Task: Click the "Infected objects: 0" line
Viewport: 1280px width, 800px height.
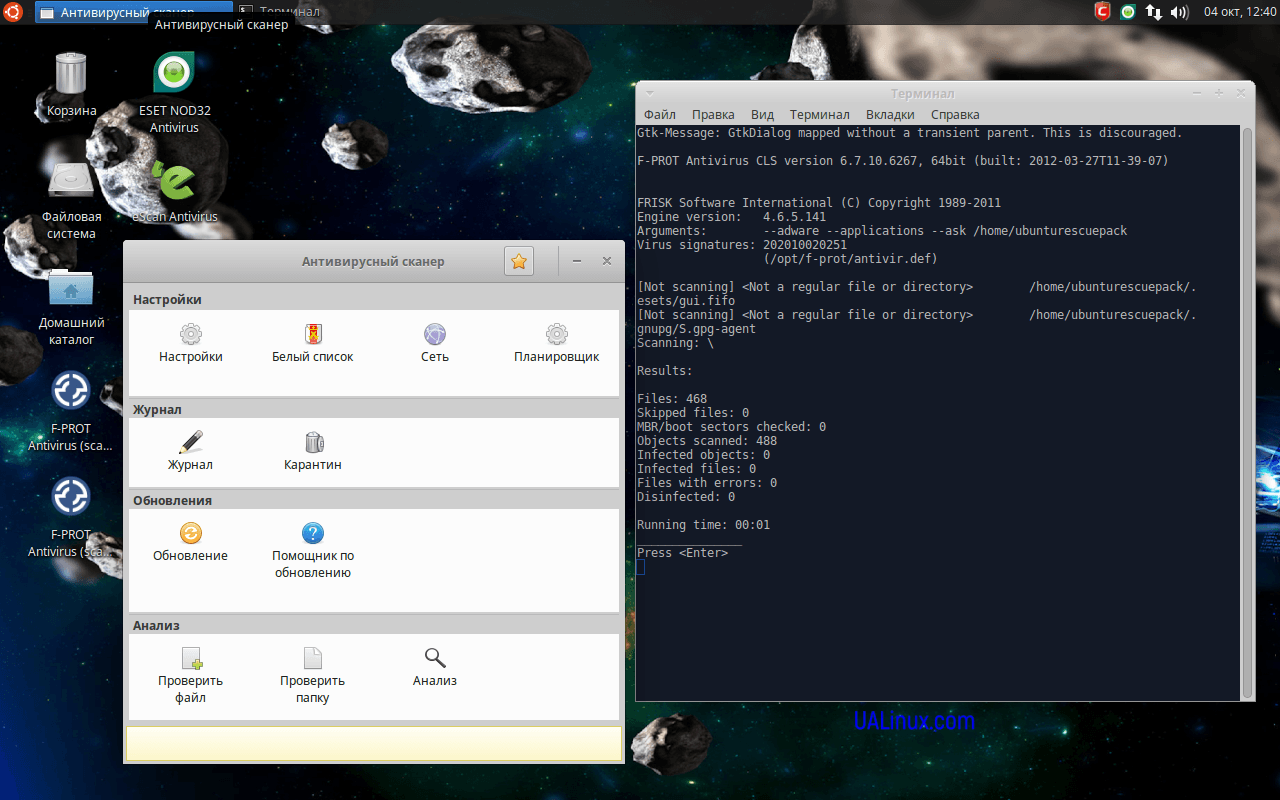Action: 703,455
